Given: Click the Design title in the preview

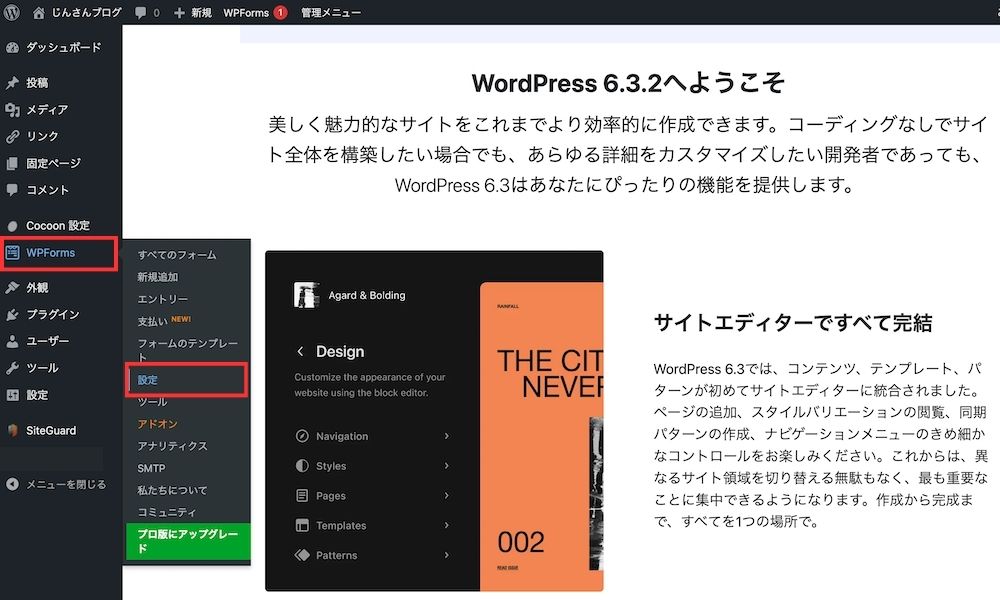Looking at the screenshot, I should [340, 351].
